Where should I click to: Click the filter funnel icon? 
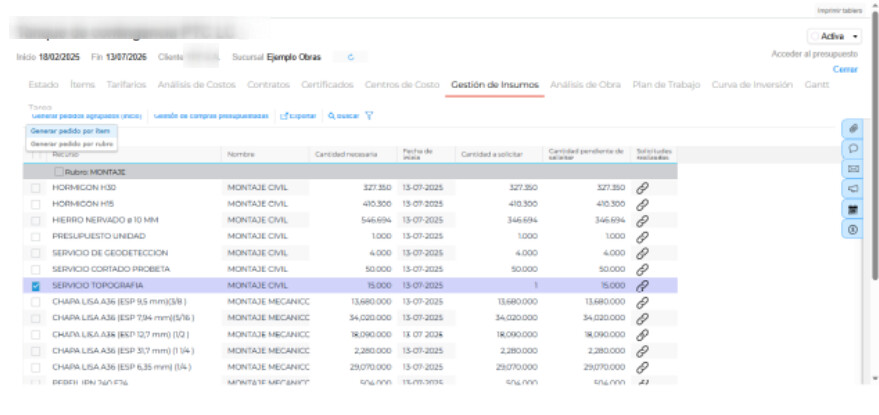(x=369, y=116)
